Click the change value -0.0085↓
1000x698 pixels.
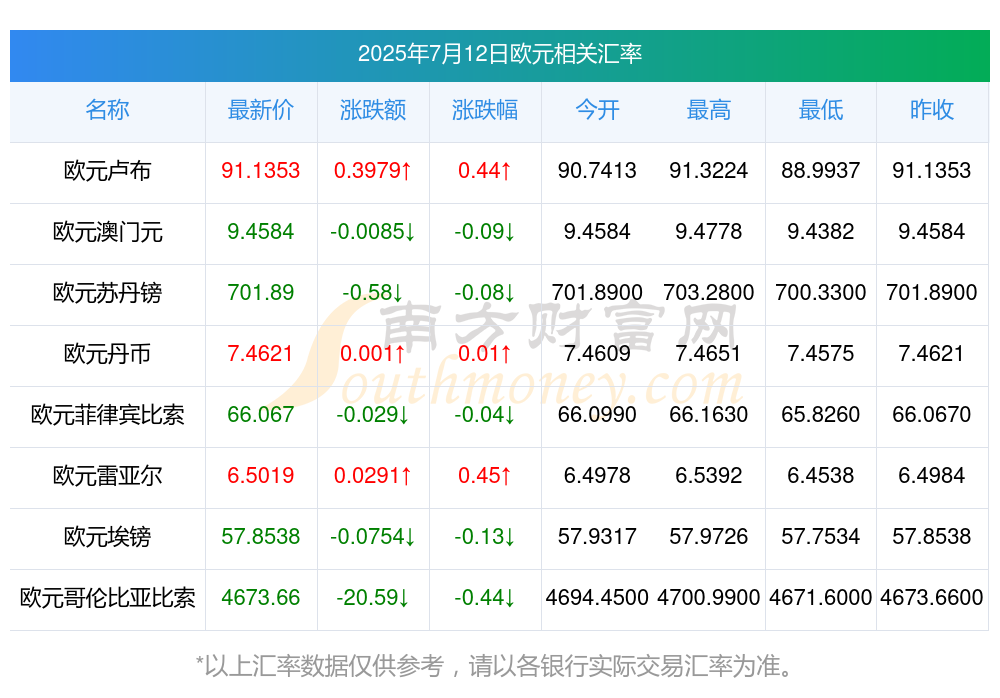372,232
